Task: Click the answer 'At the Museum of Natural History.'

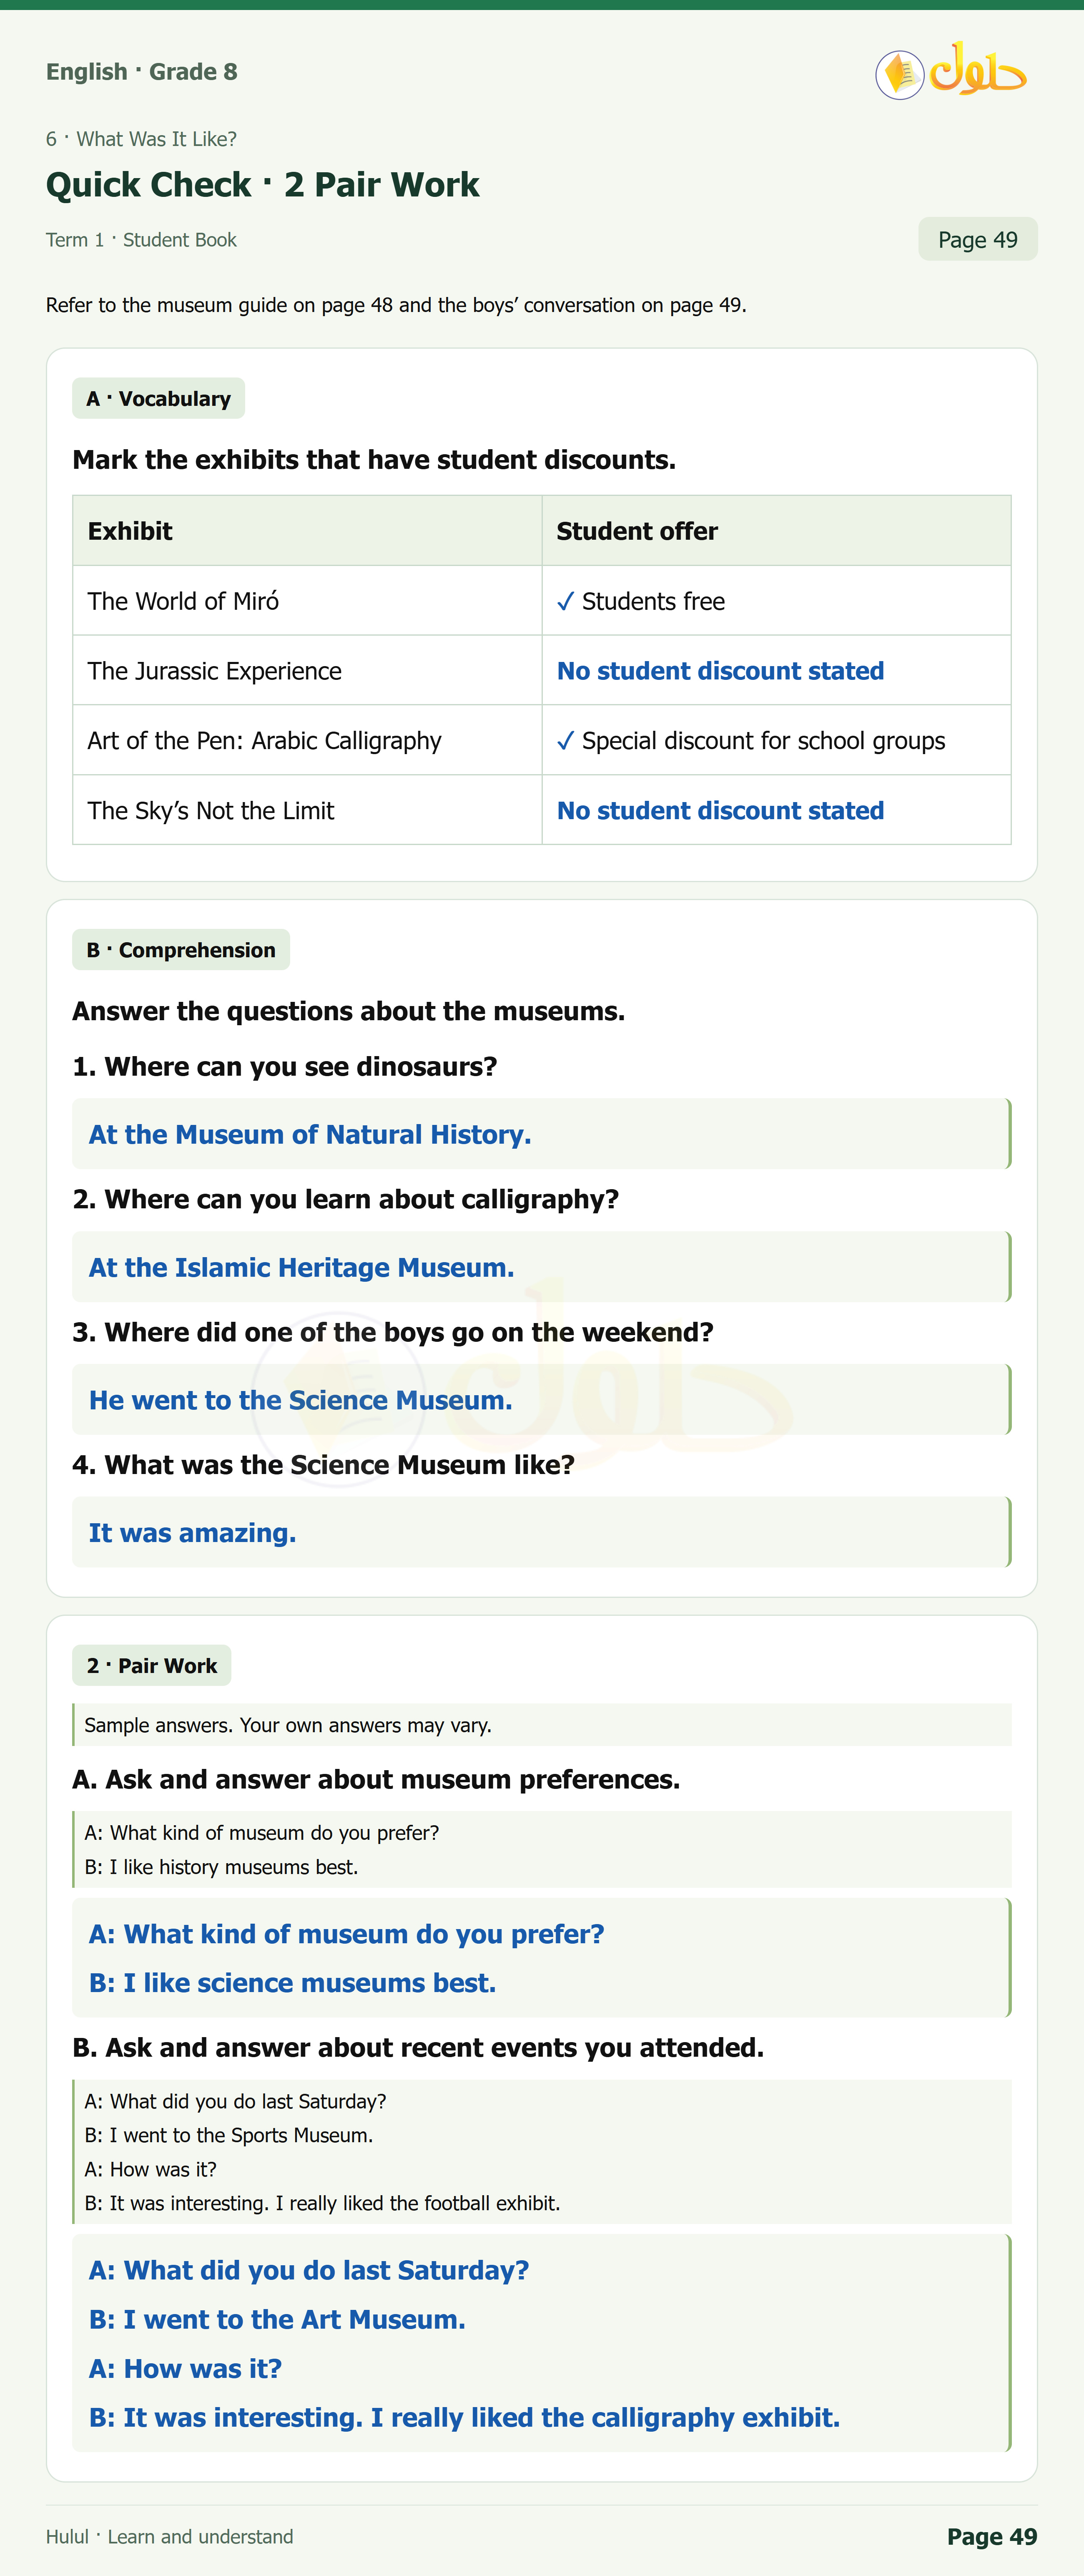Action: point(310,1135)
